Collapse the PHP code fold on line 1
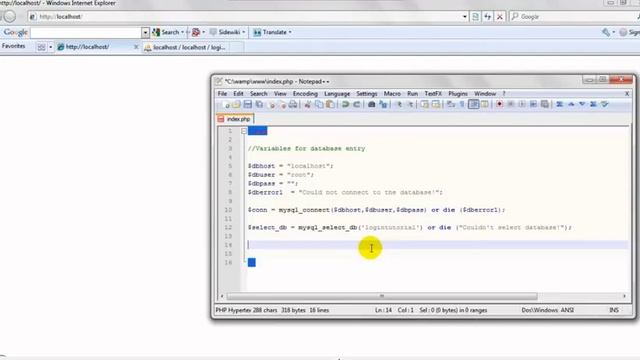This screenshot has width=640, height=360. (x=244, y=131)
